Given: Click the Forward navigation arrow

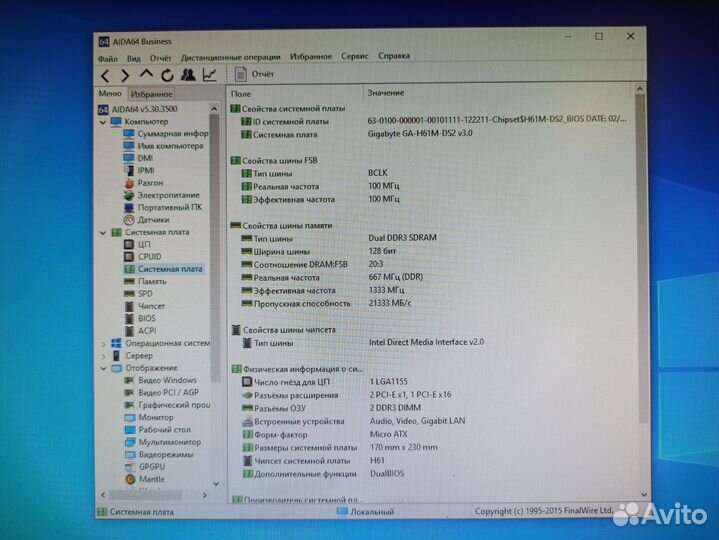Looking at the screenshot, I should coord(125,76).
